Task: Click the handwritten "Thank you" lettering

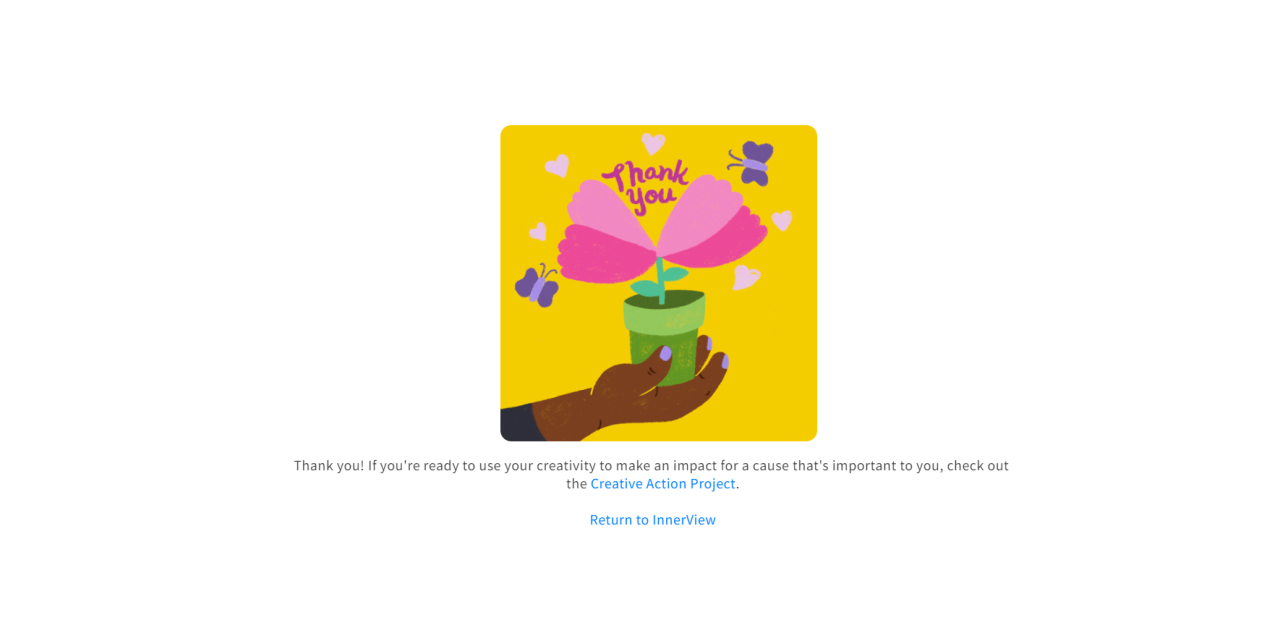Action: tap(643, 186)
